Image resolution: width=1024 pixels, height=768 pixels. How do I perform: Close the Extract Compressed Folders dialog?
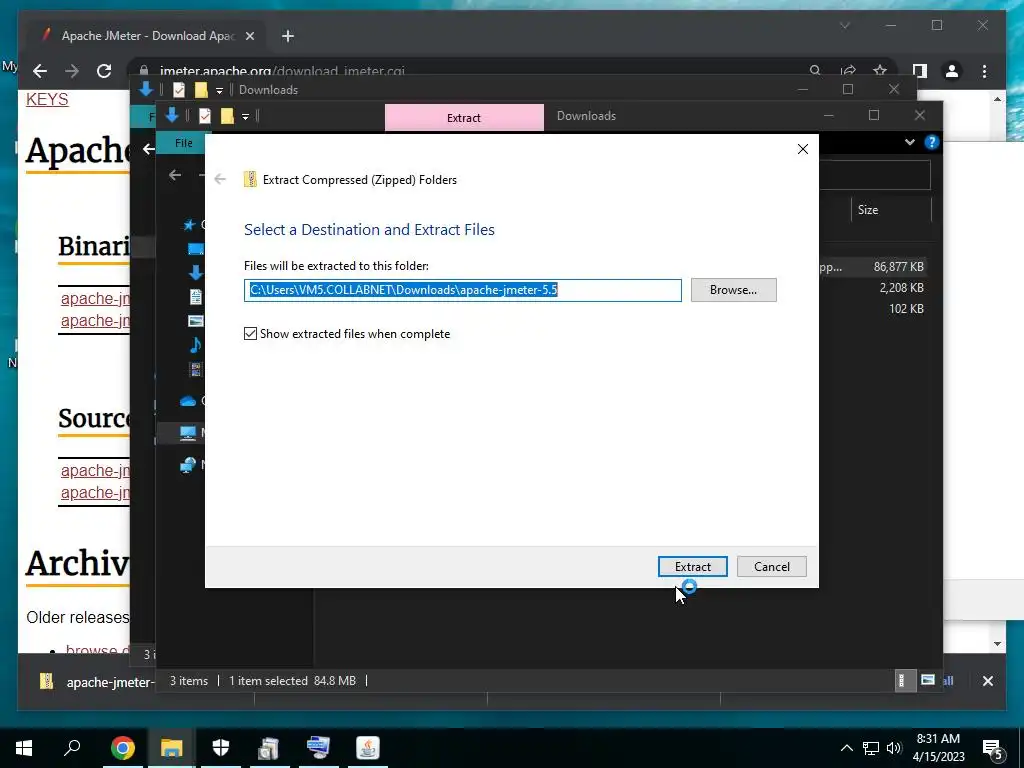pos(803,149)
